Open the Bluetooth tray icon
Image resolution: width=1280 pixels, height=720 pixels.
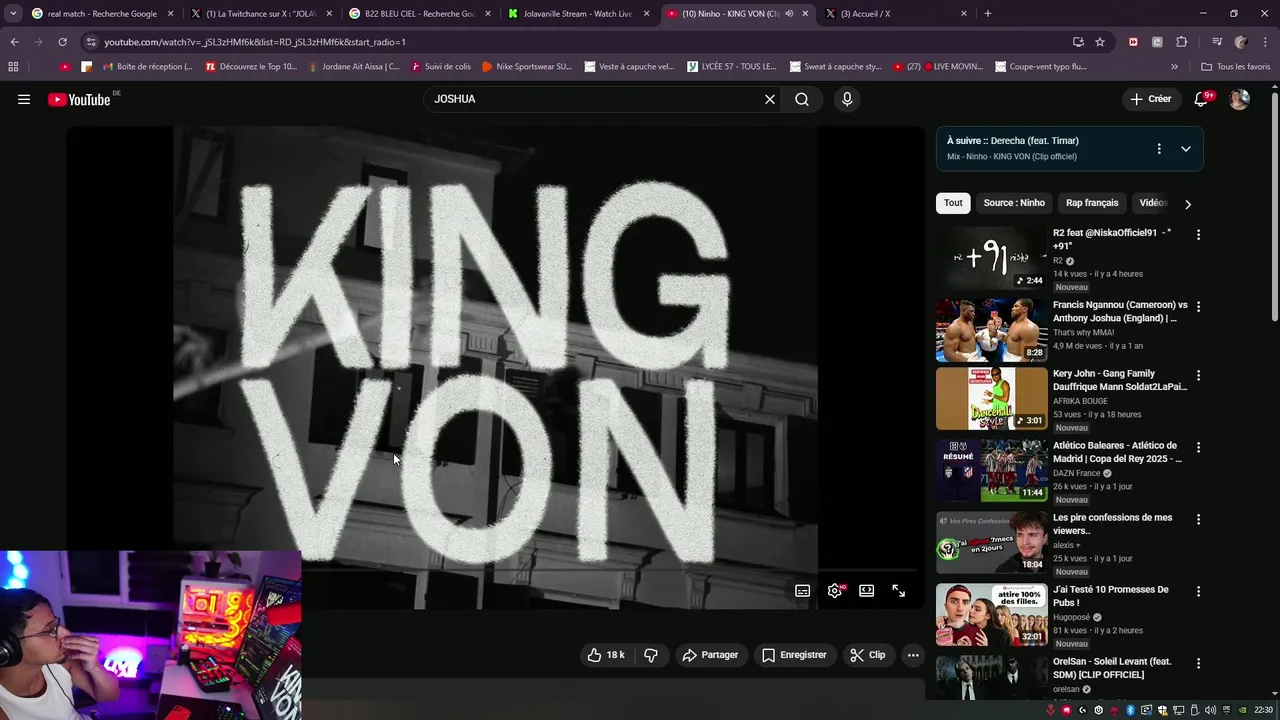(x=1131, y=710)
